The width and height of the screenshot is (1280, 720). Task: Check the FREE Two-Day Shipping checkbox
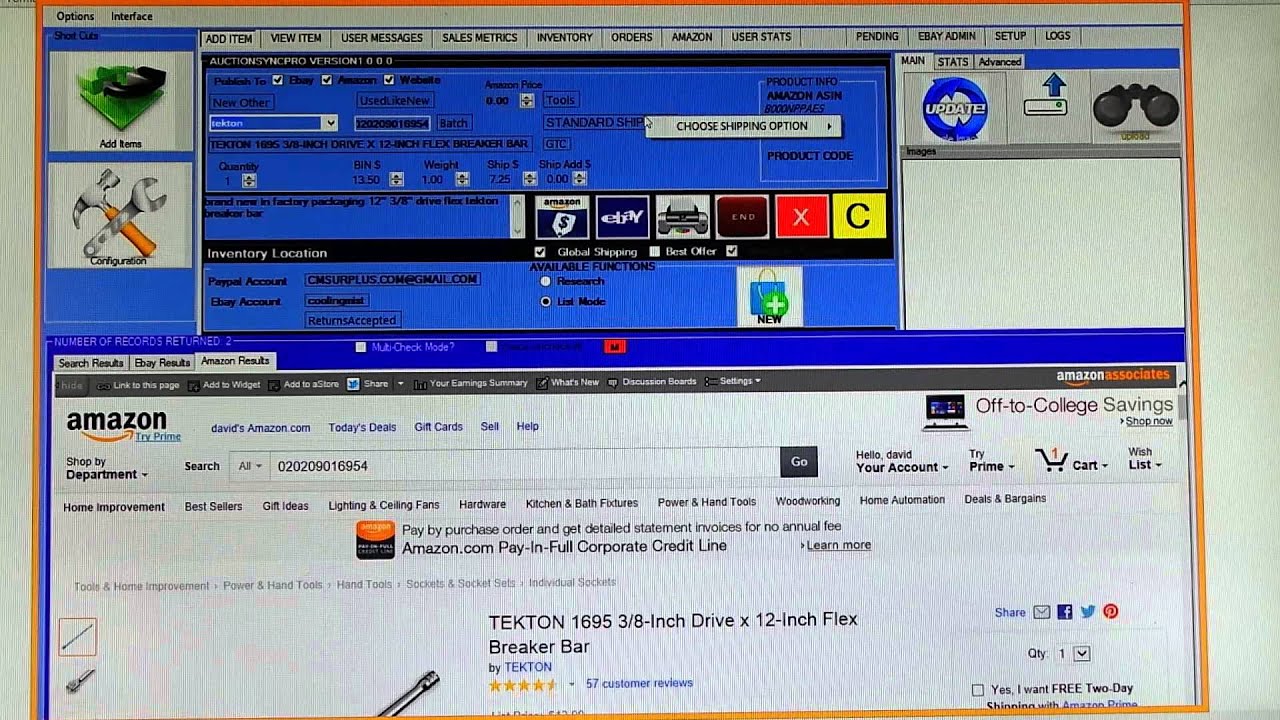coord(978,690)
